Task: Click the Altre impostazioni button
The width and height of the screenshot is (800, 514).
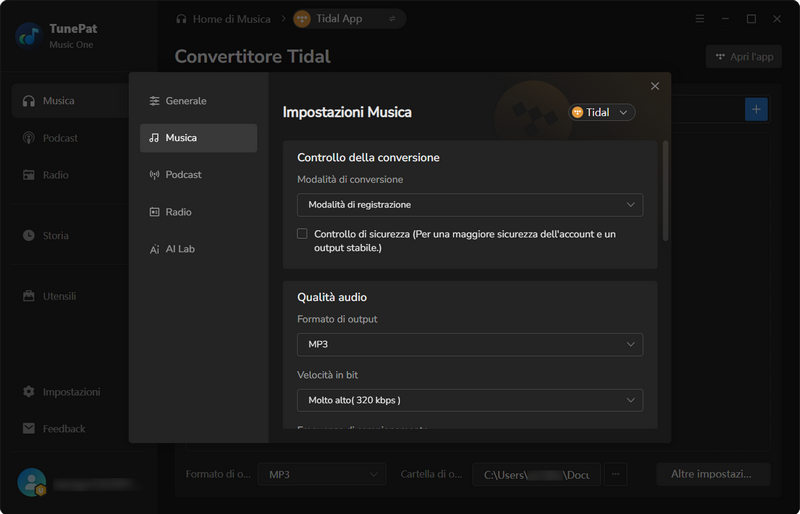Action: (x=712, y=474)
